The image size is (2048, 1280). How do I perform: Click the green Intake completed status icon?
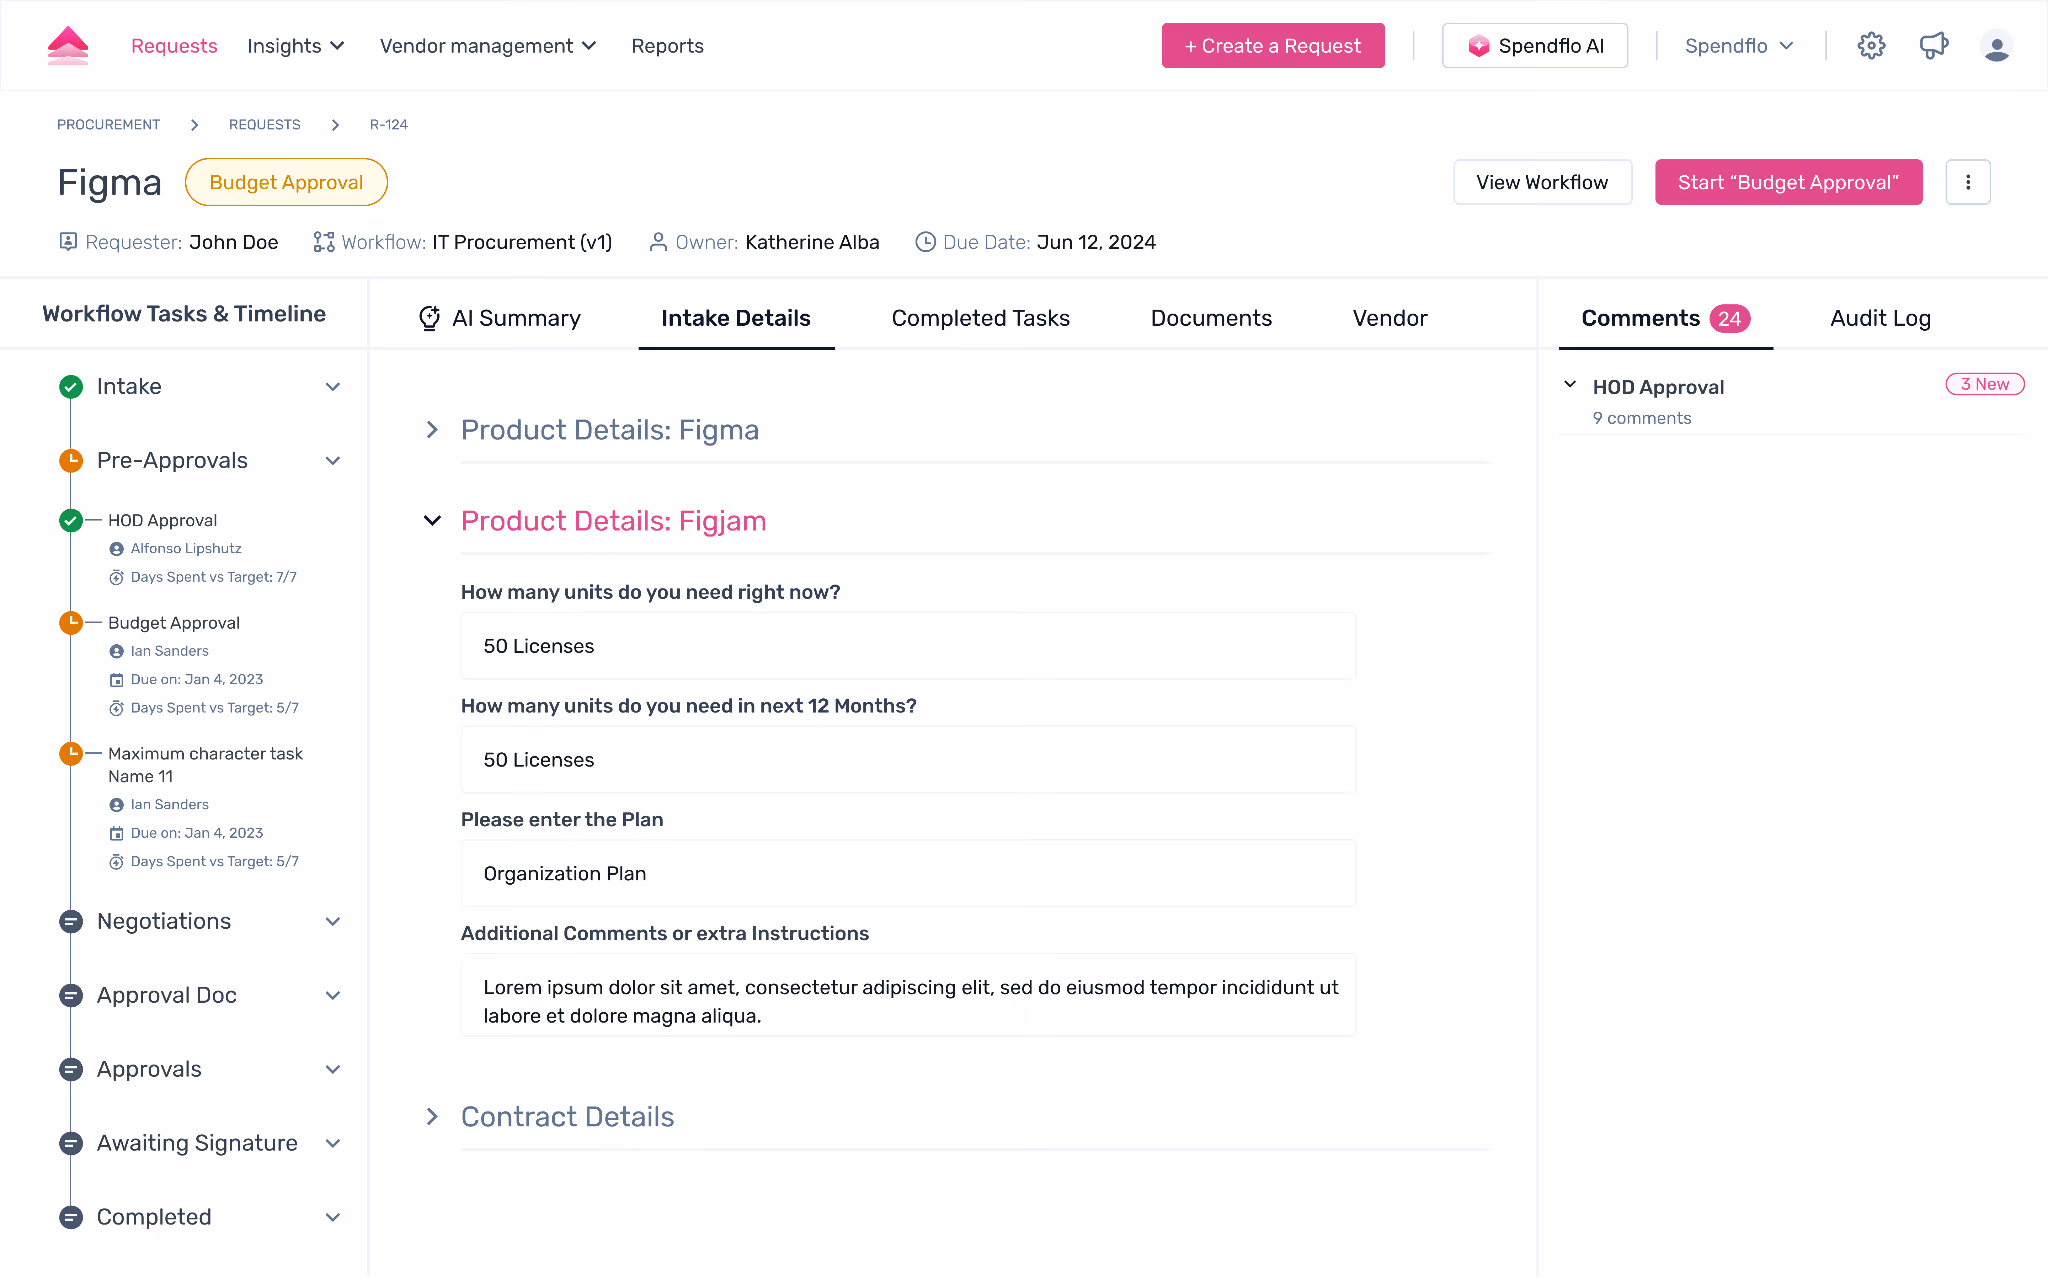[71, 387]
